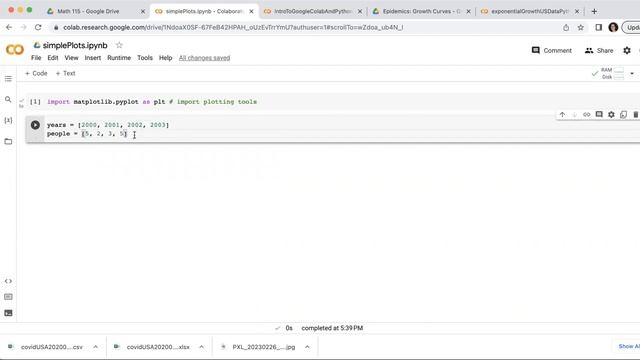
Task: Open Chrome profile avatar
Action: click(x=613, y=27)
